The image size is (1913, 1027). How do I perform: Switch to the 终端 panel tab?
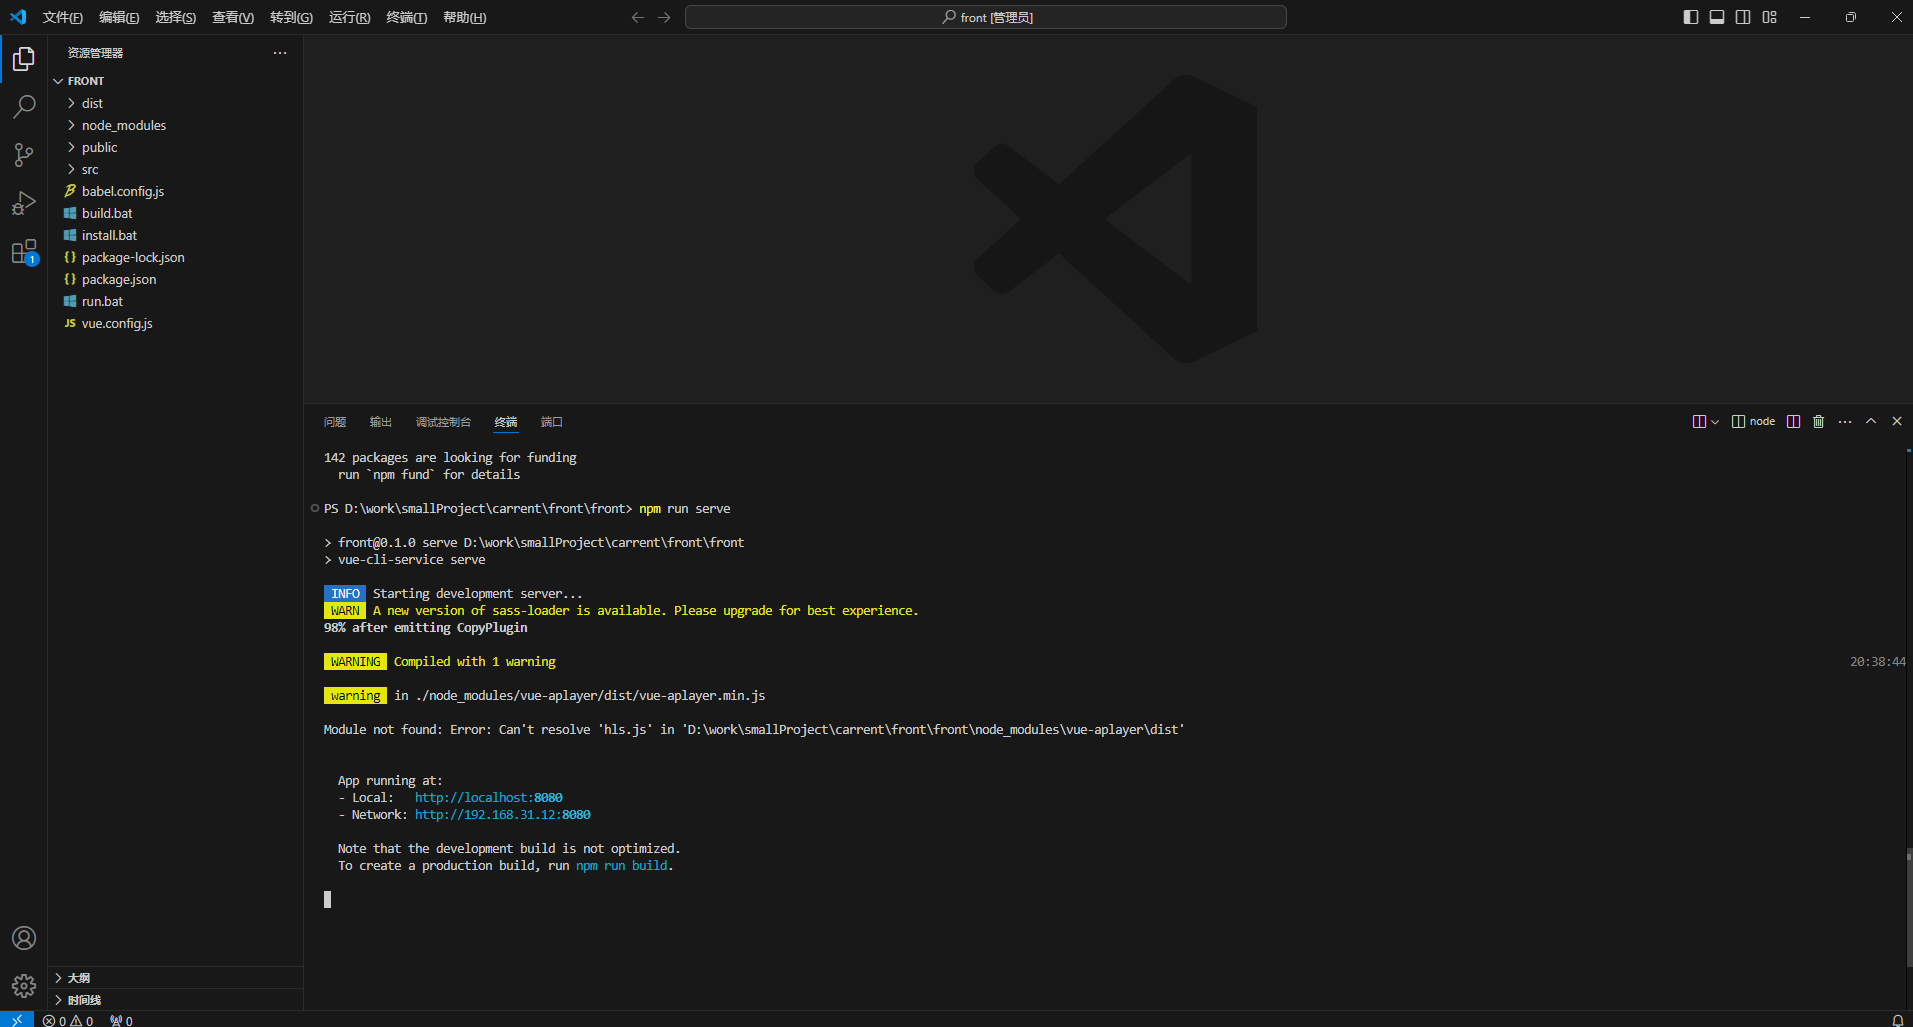tap(506, 422)
